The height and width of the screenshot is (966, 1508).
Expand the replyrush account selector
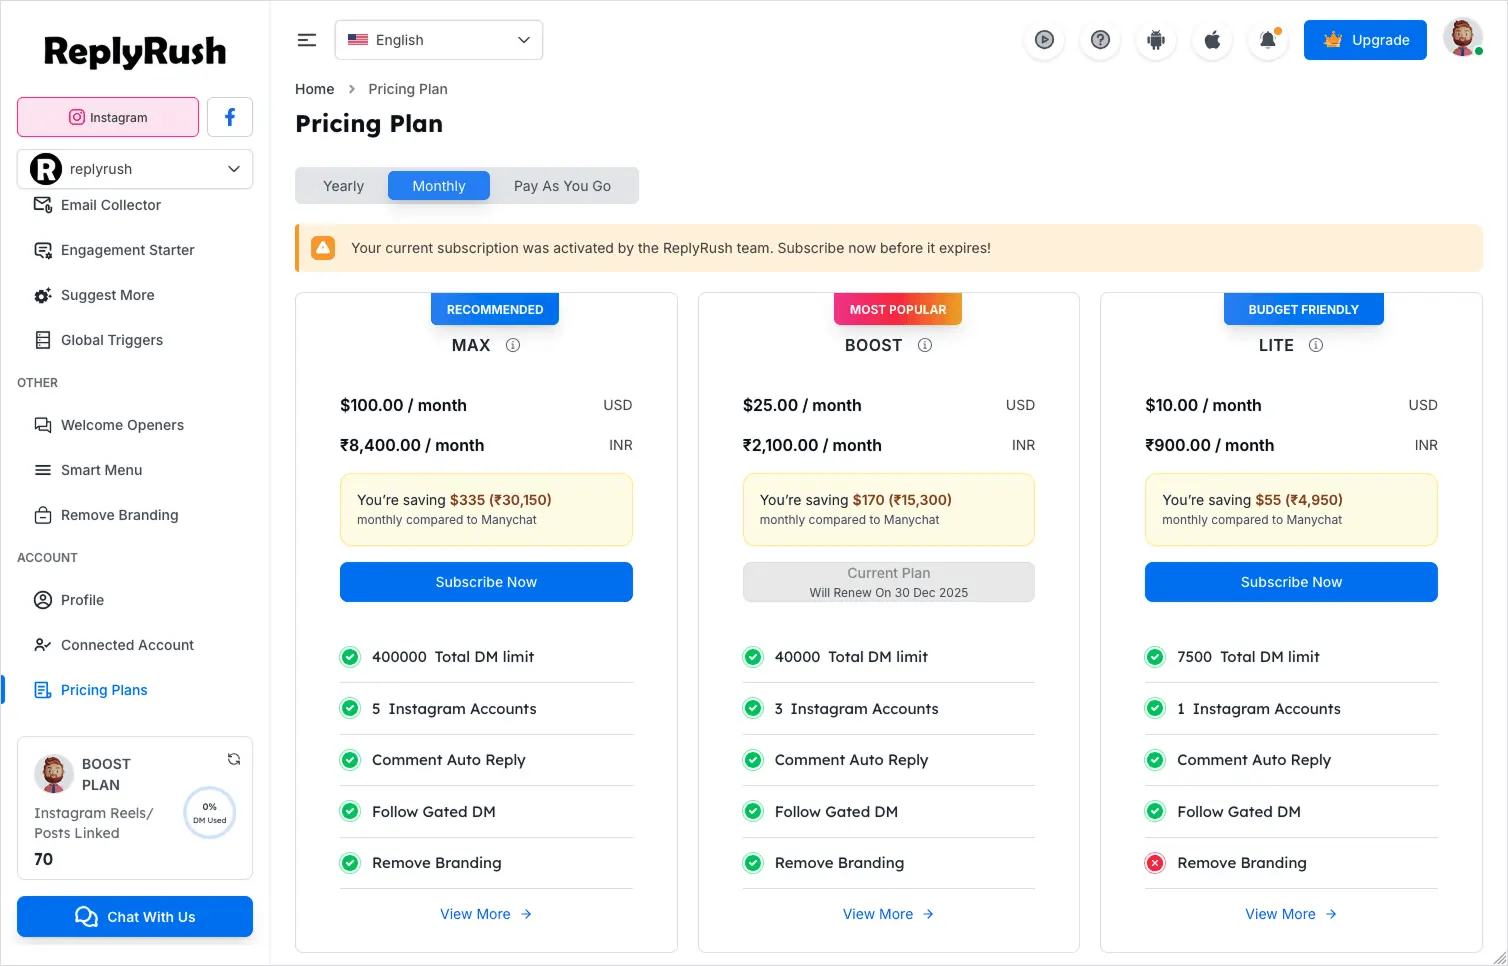point(135,169)
